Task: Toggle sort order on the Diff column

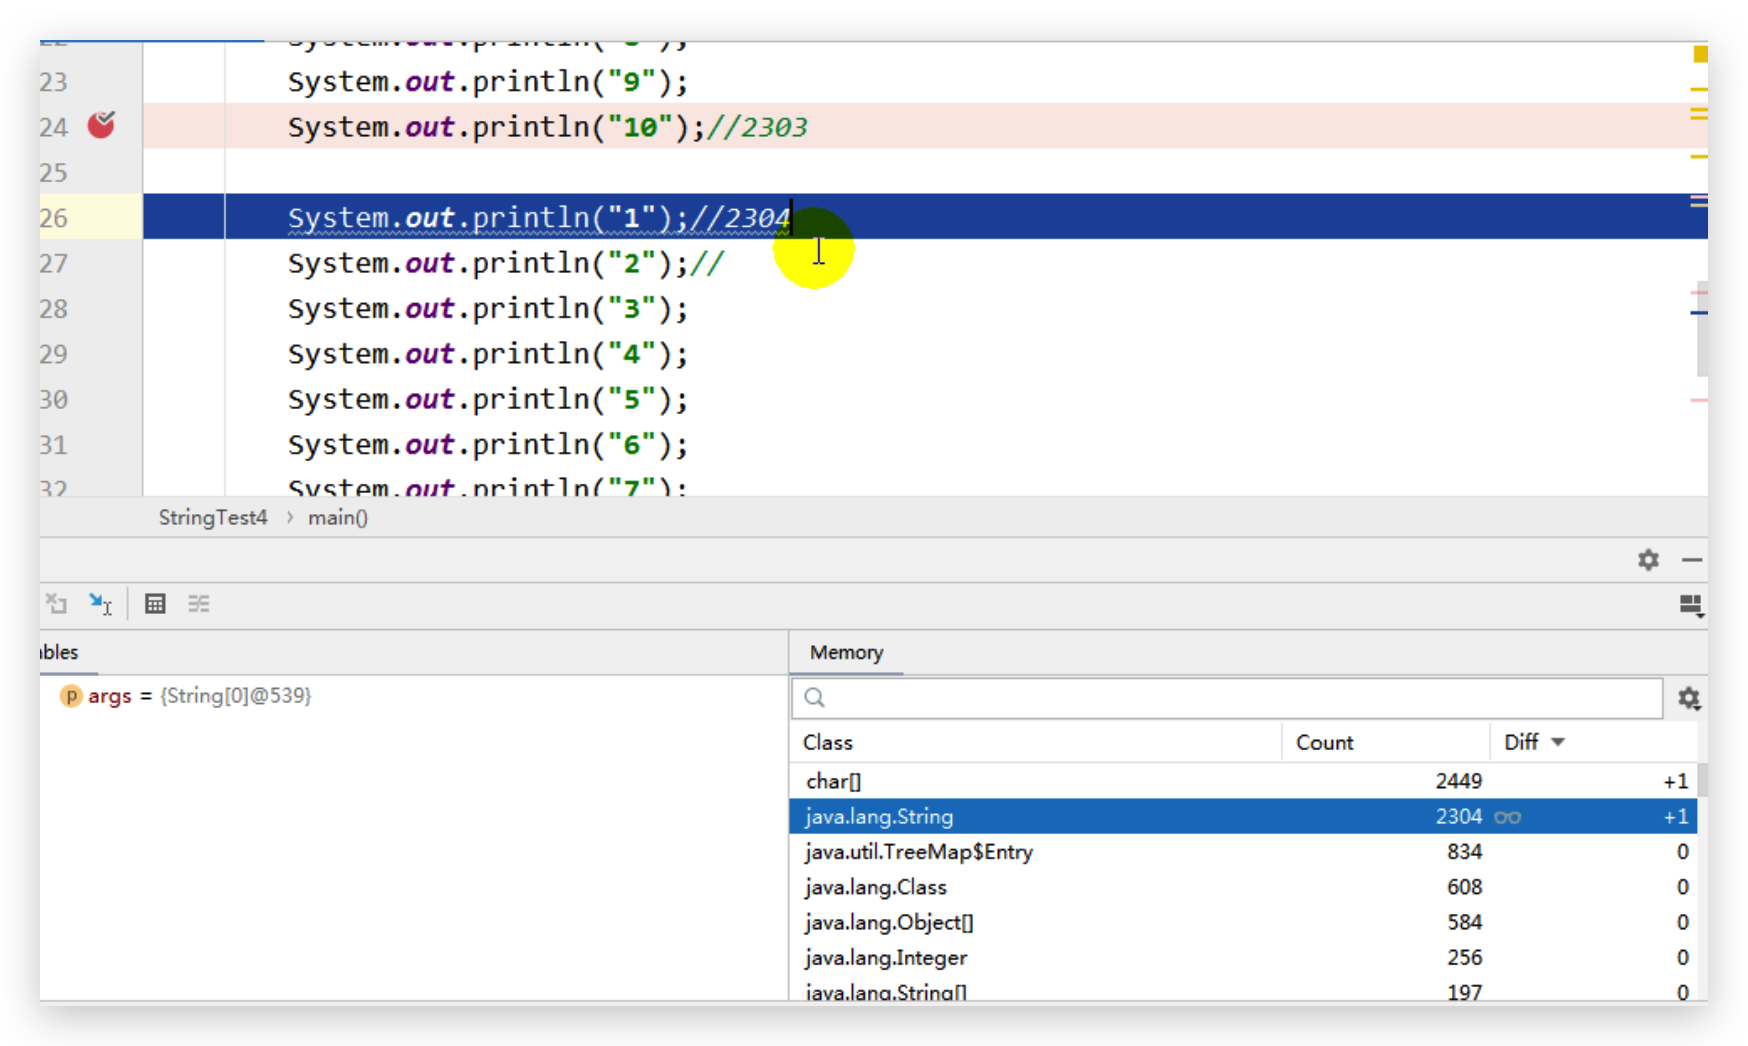Action: point(1533,742)
